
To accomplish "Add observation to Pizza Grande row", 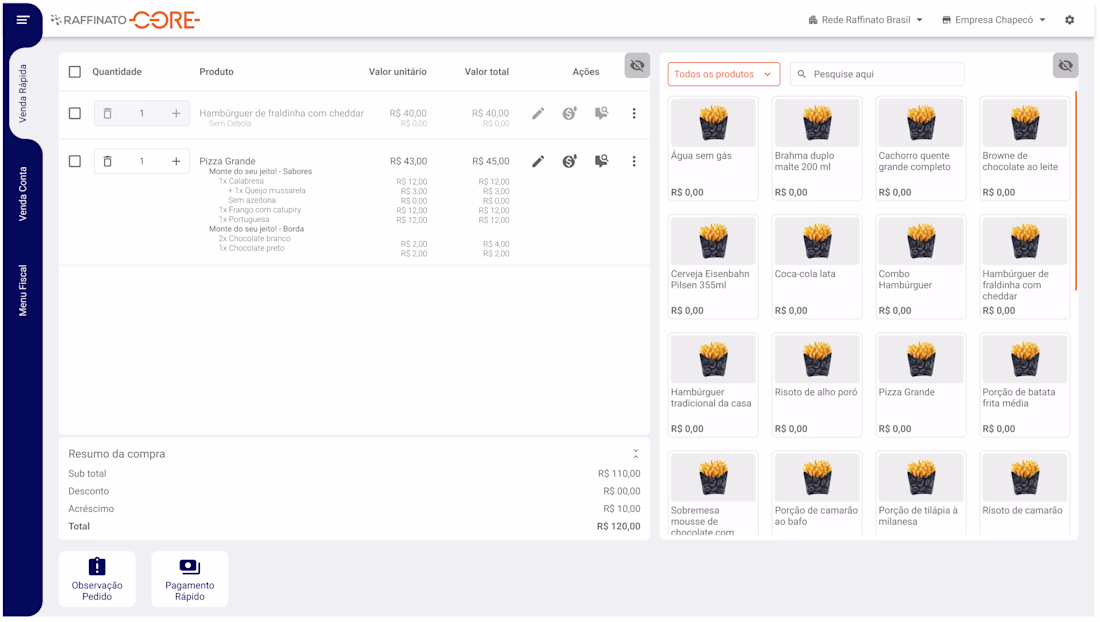I will [601, 161].
